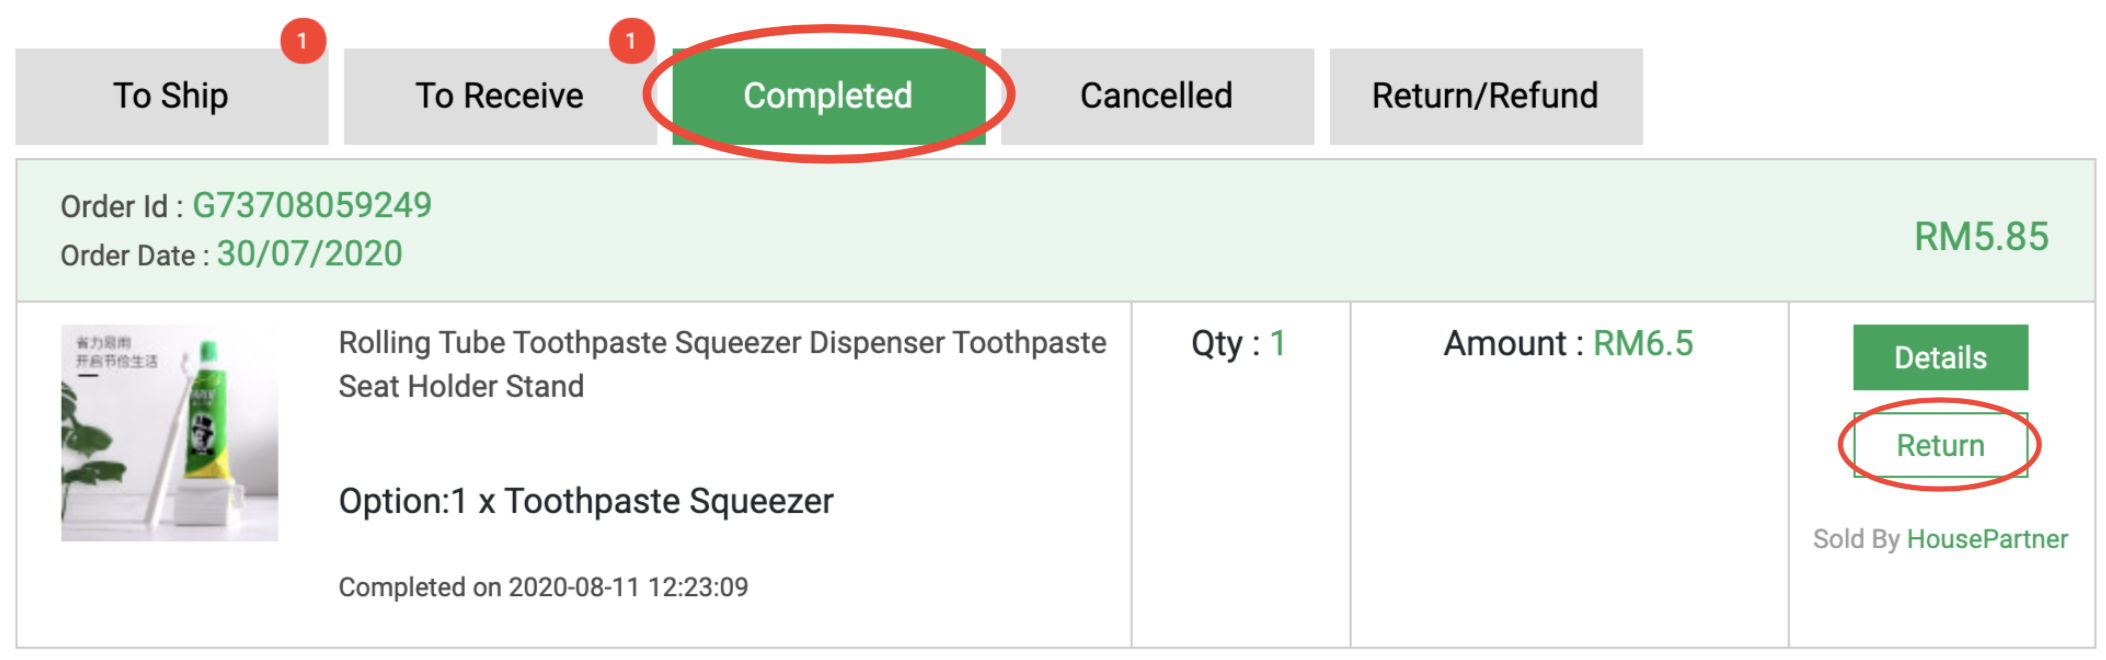
Task: Open the toothpaste squeezer product thumbnail
Action: 170,432
